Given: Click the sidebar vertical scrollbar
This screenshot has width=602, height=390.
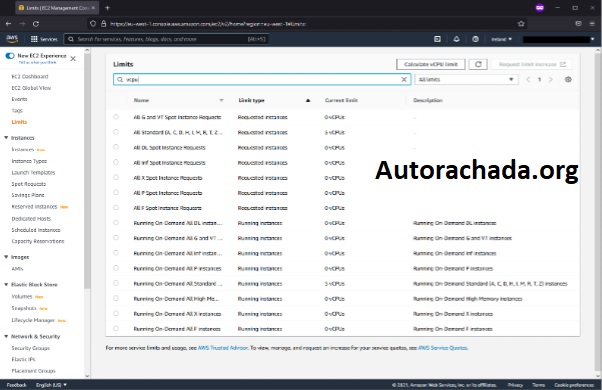Looking at the screenshot, I should (x=87, y=170).
